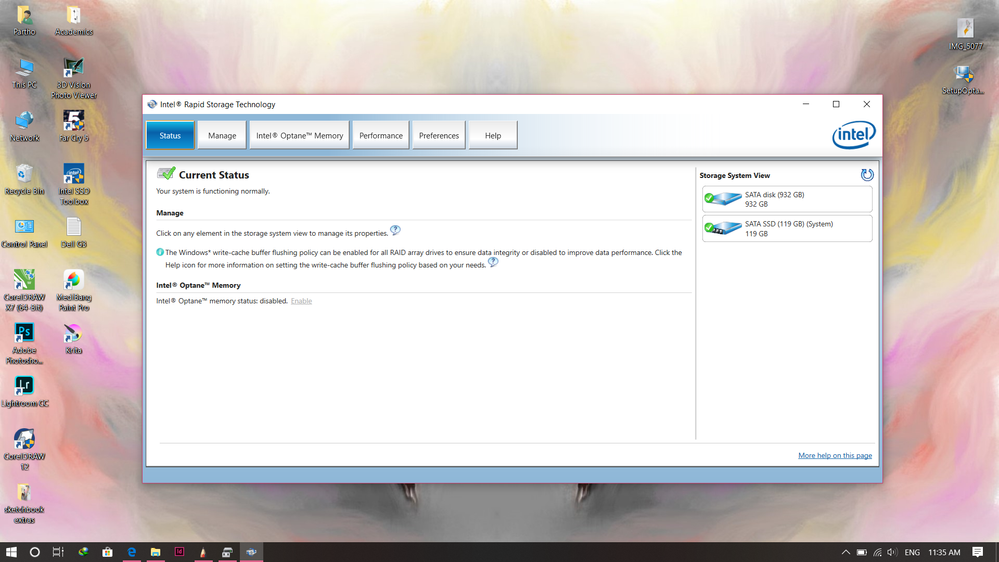
Task: Open the Adobe Photoshop desktop shortcut
Action: point(24,333)
